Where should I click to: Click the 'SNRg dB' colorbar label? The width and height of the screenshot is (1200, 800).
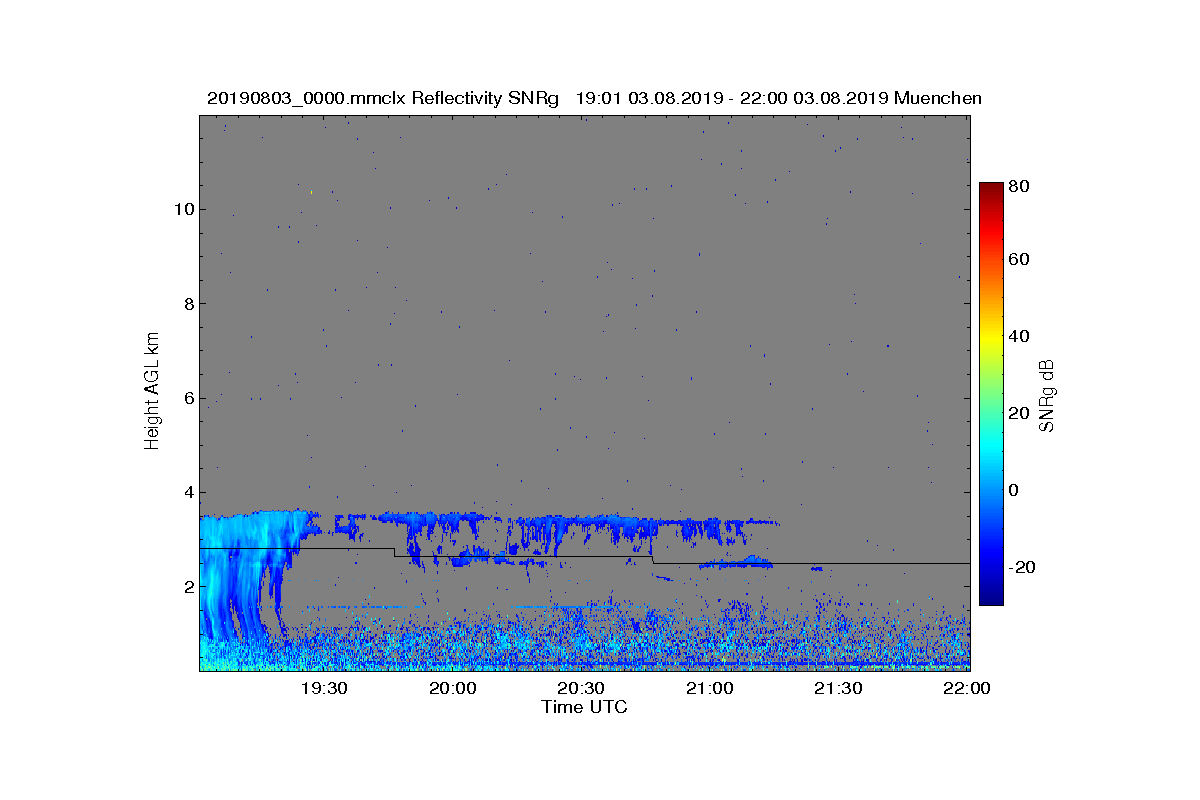(x=1047, y=395)
